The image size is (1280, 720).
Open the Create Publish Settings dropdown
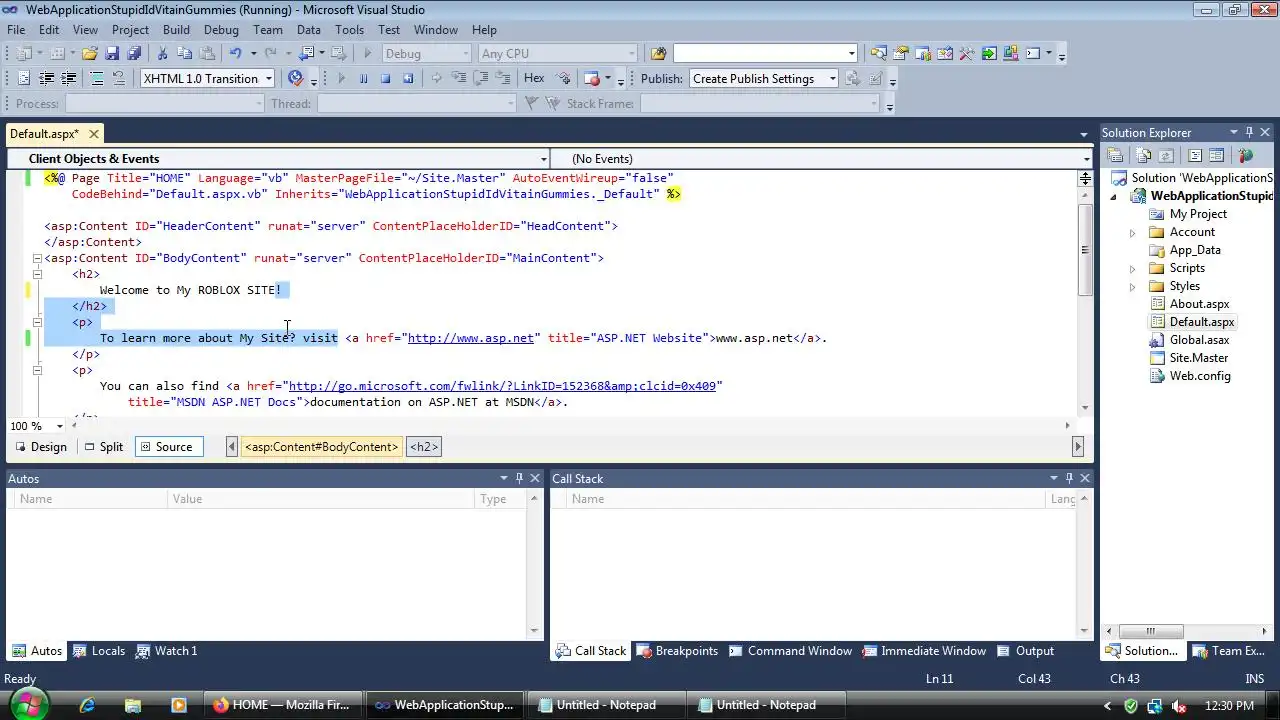click(832, 79)
